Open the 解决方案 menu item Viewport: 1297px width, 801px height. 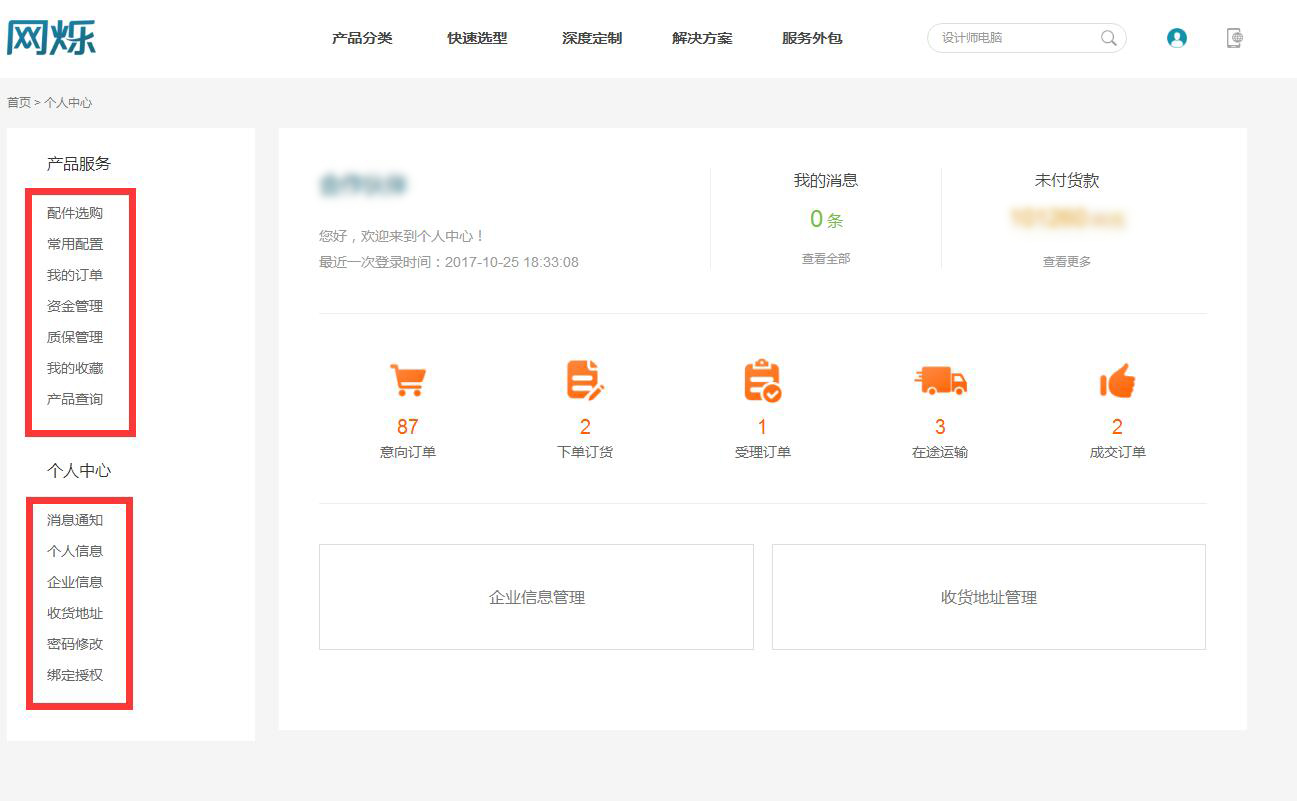pyautogui.click(x=702, y=38)
